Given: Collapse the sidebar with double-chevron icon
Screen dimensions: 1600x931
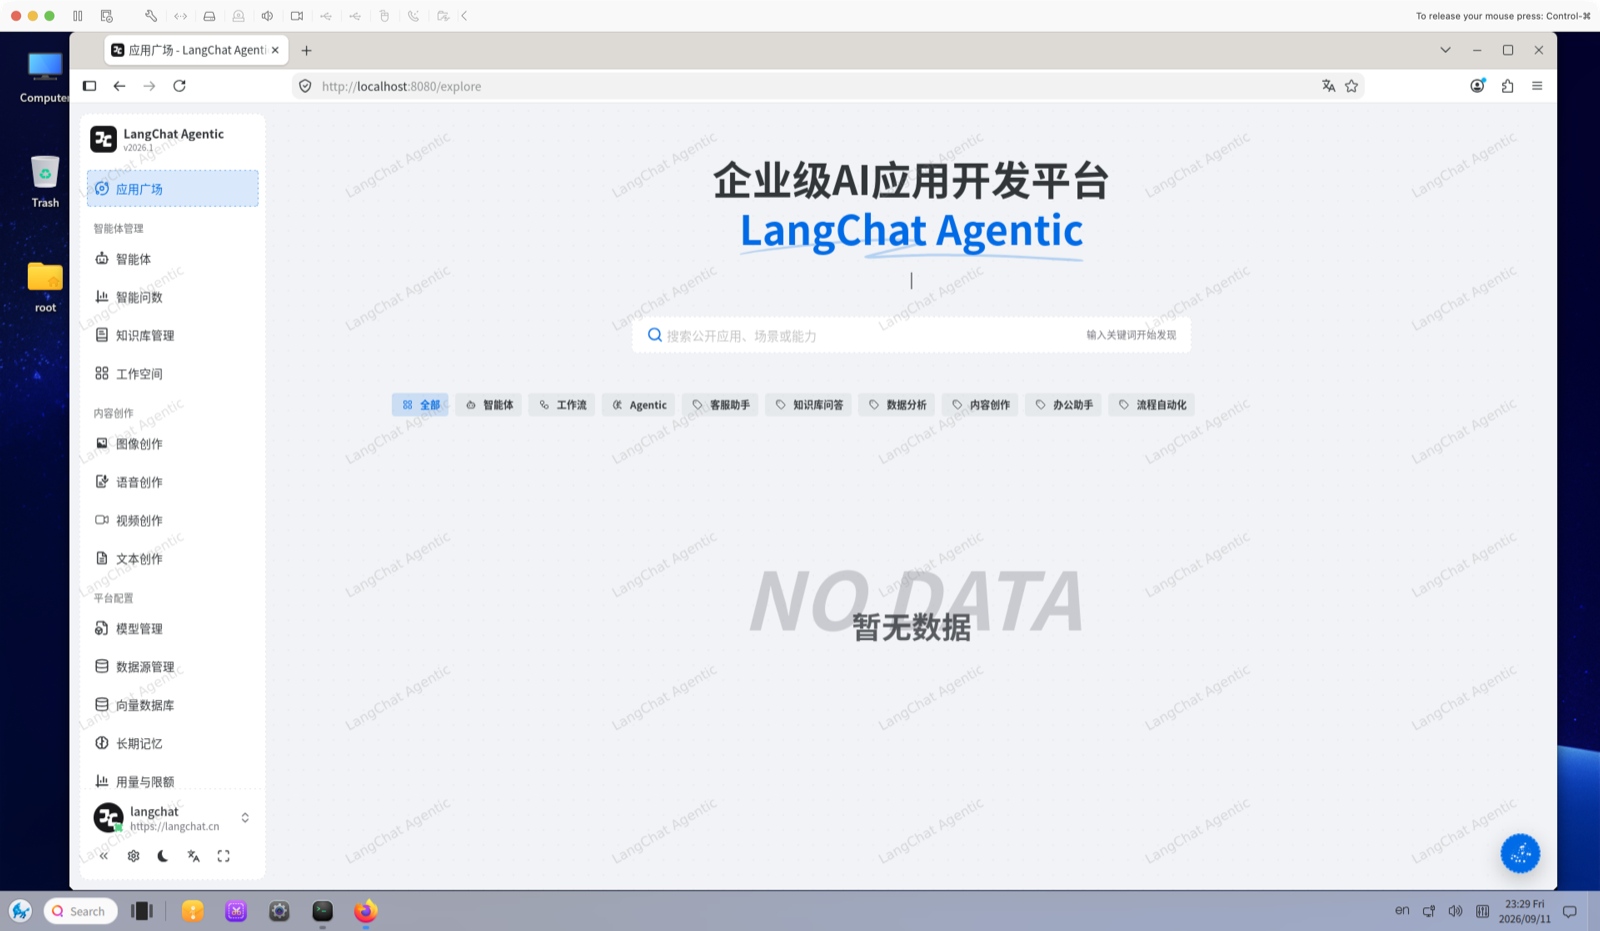Looking at the screenshot, I should click(x=103, y=856).
